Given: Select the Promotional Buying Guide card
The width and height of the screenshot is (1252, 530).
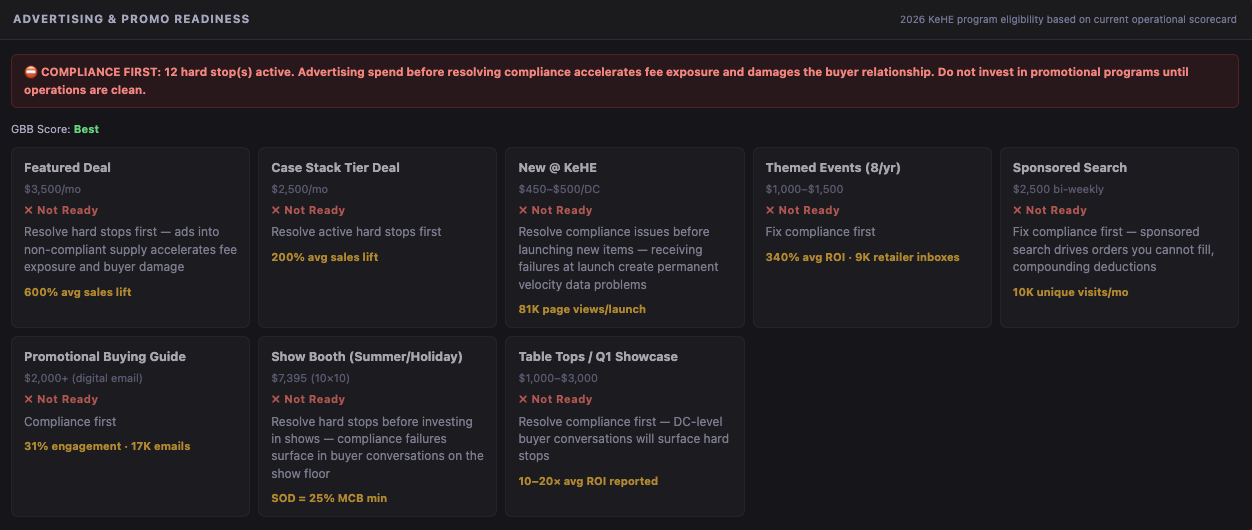Looking at the screenshot, I should [x=130, y=427].
